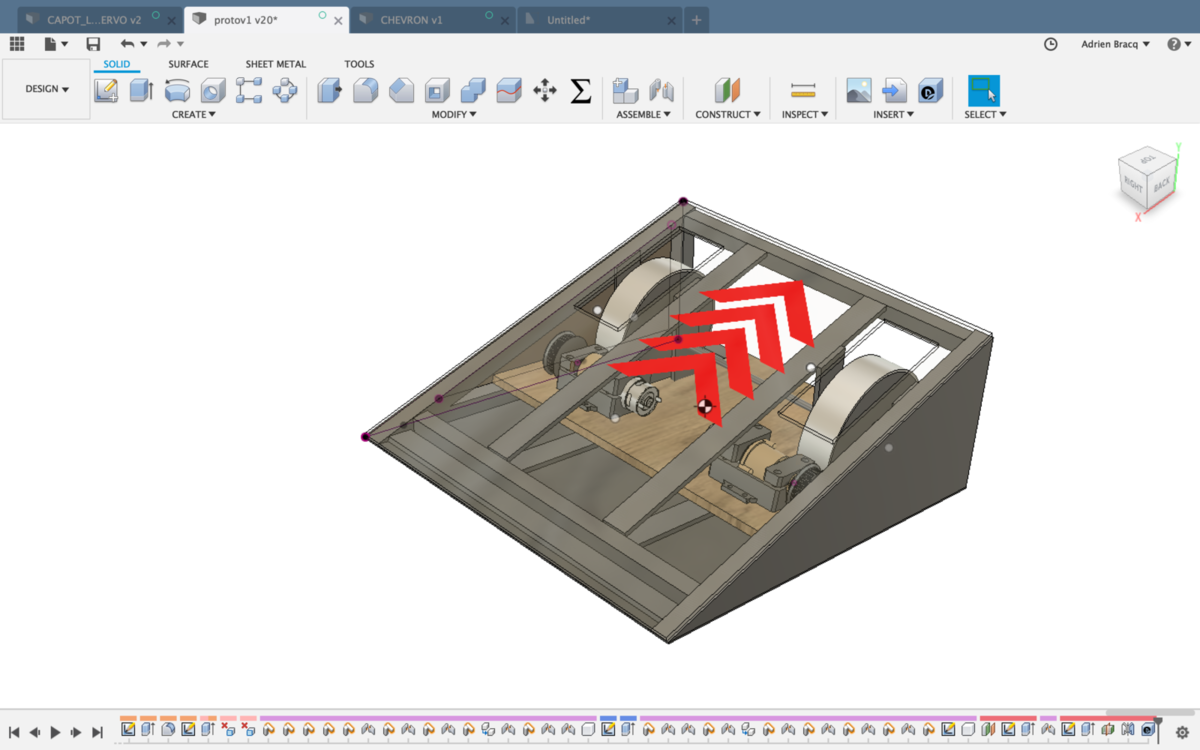Switch to the SURFACE tab

188,64
